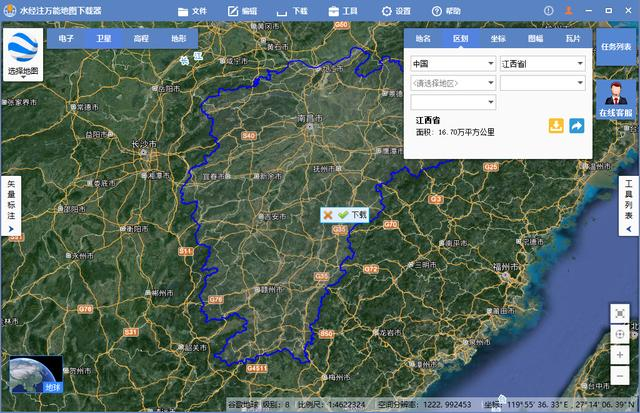Click the 南昌市 city marker on map
Screen dimensions: 640x413
pos(310,127)
